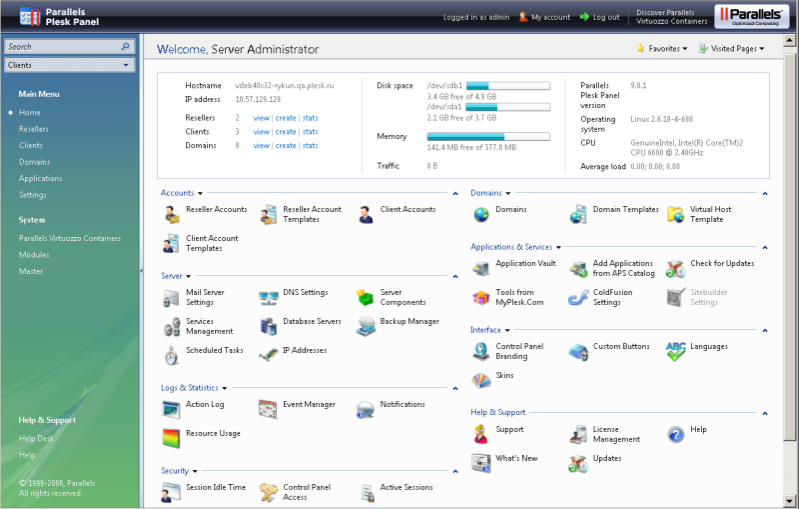Screen dimensions: 799x509
Task: Open My account link
Action: click(x=544, y=17)
